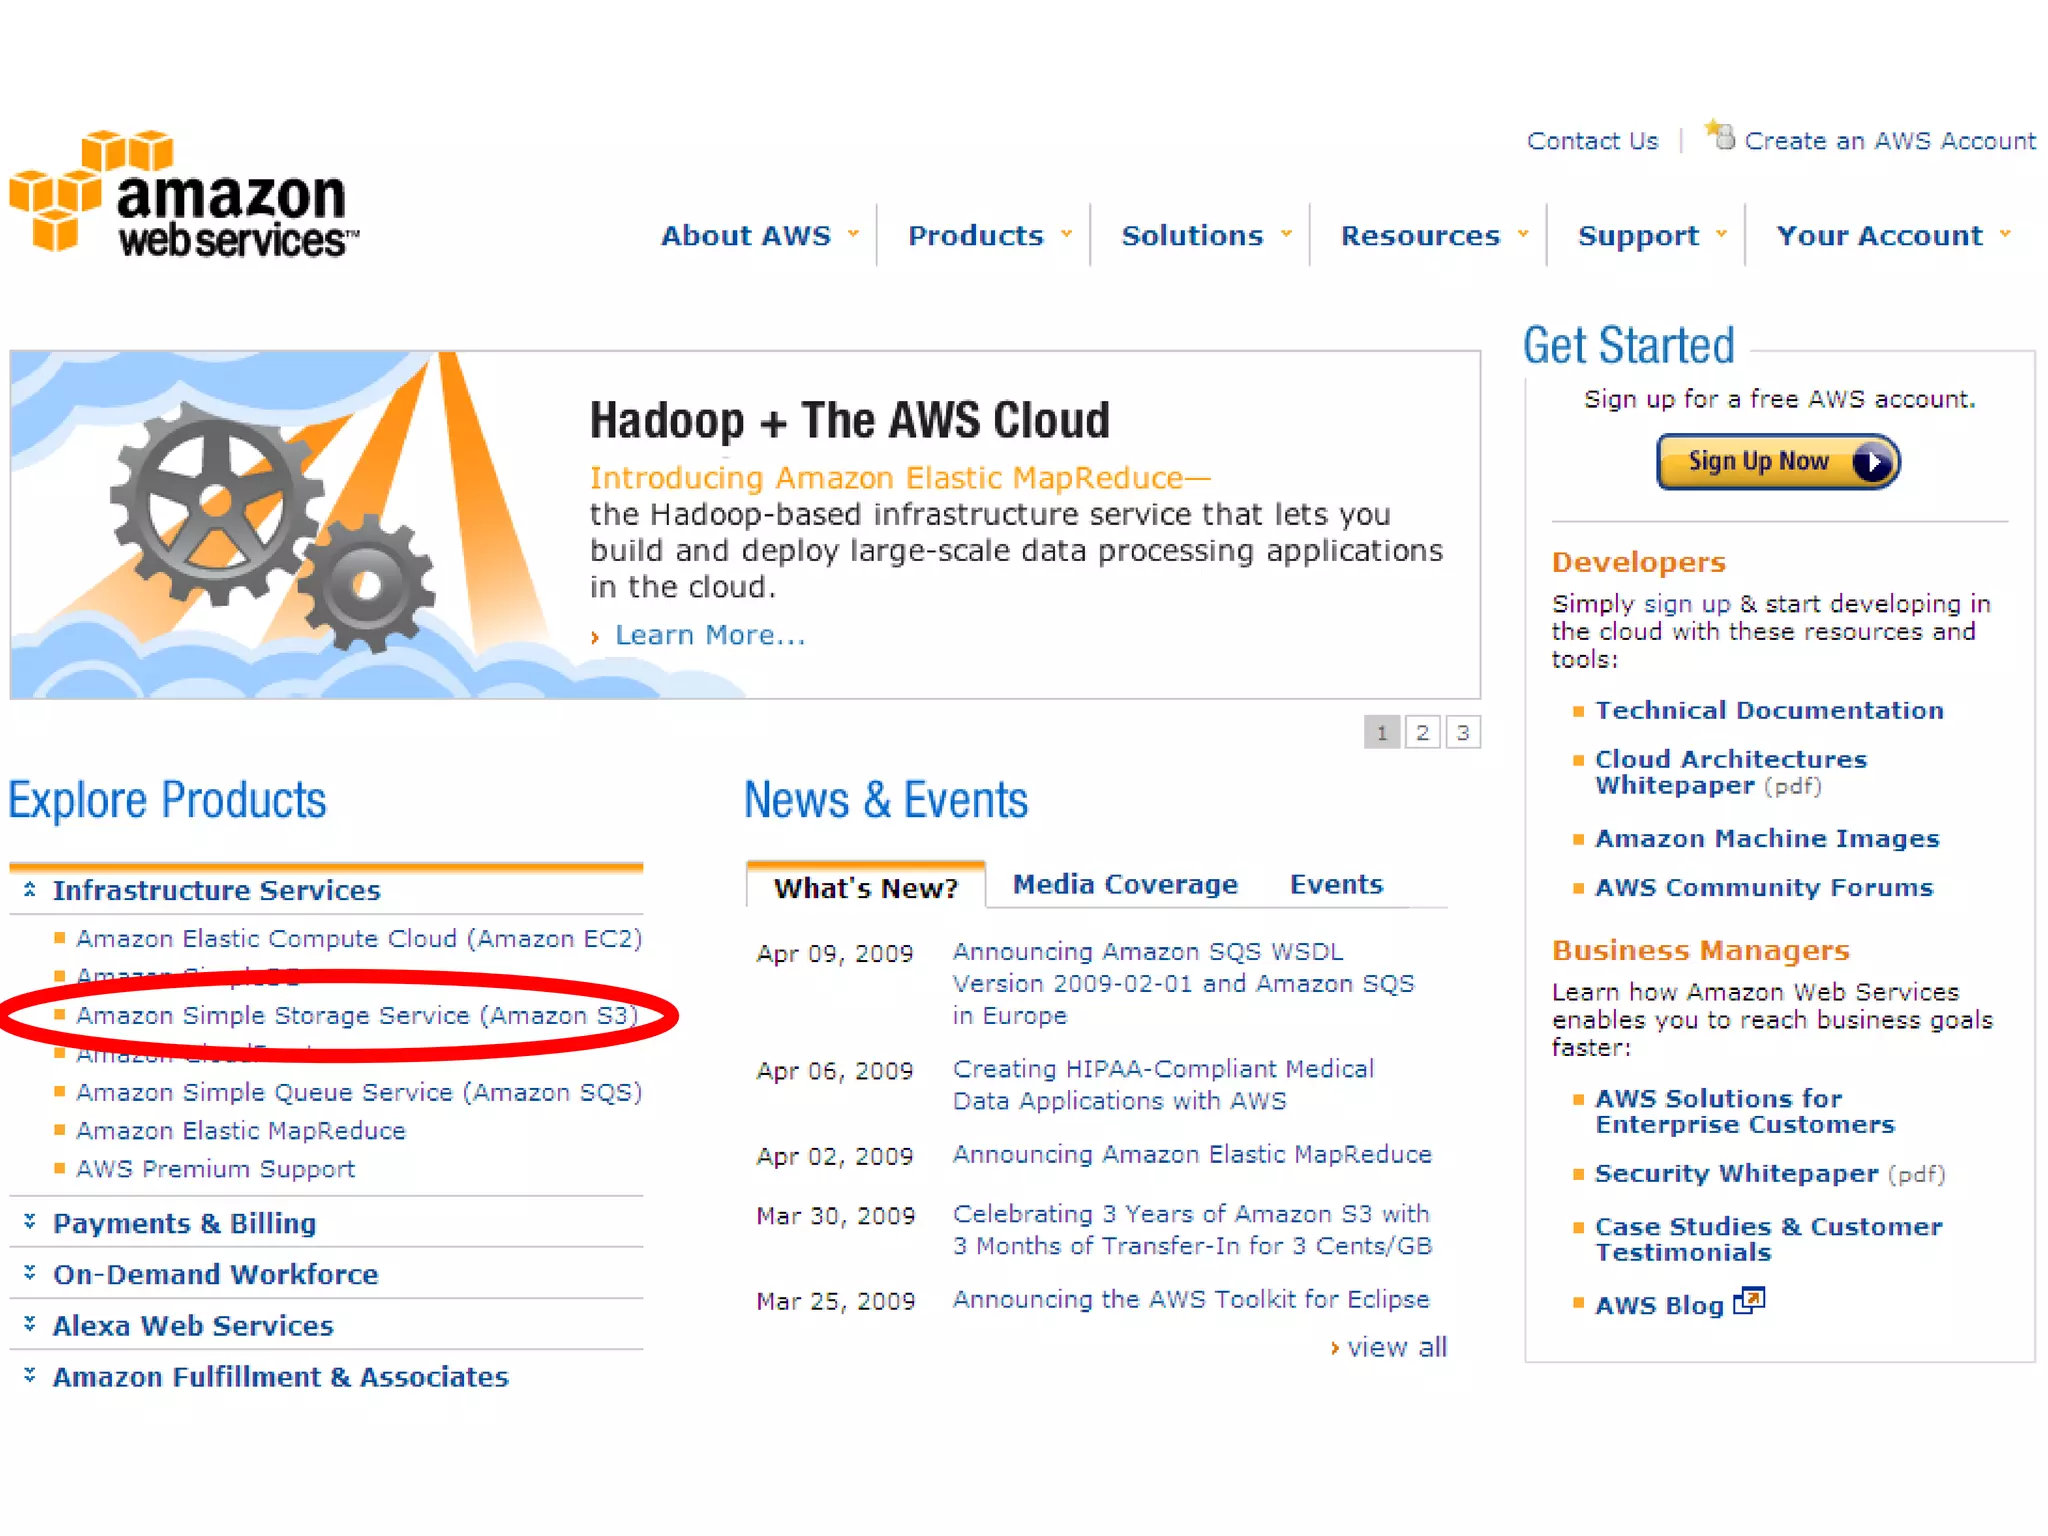Open AWS Premium Support link
Image resolution: width=2048 pixels, height=1536 pixels.
215,1169
